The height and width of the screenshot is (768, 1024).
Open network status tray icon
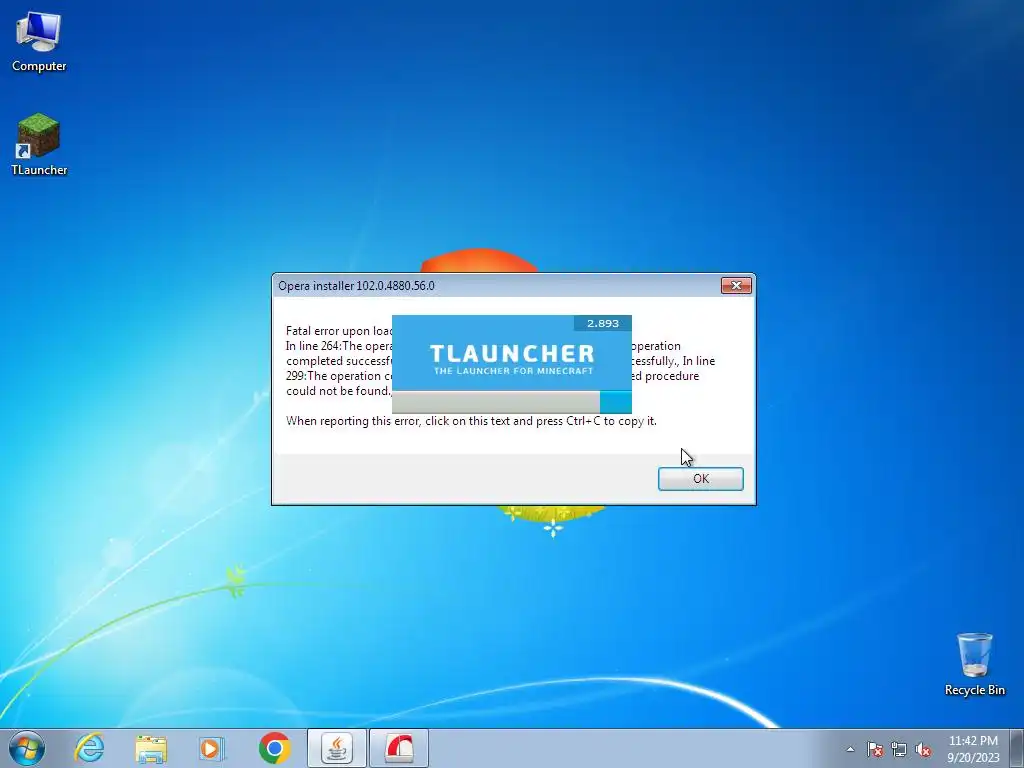pyautogui.click(x=899, y=749)
